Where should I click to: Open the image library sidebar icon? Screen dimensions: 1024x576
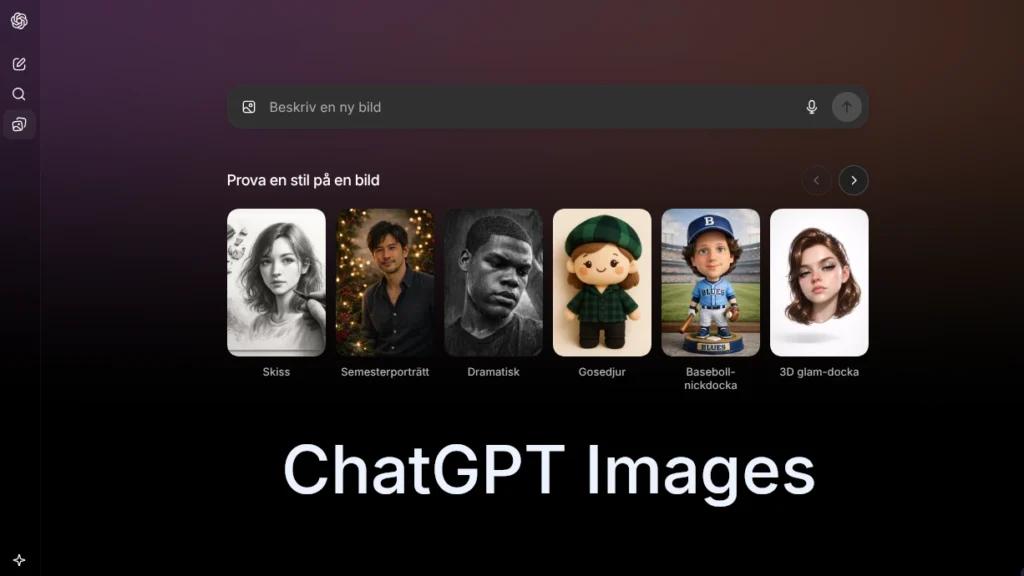pyautogui.click(x=19, y=124)
